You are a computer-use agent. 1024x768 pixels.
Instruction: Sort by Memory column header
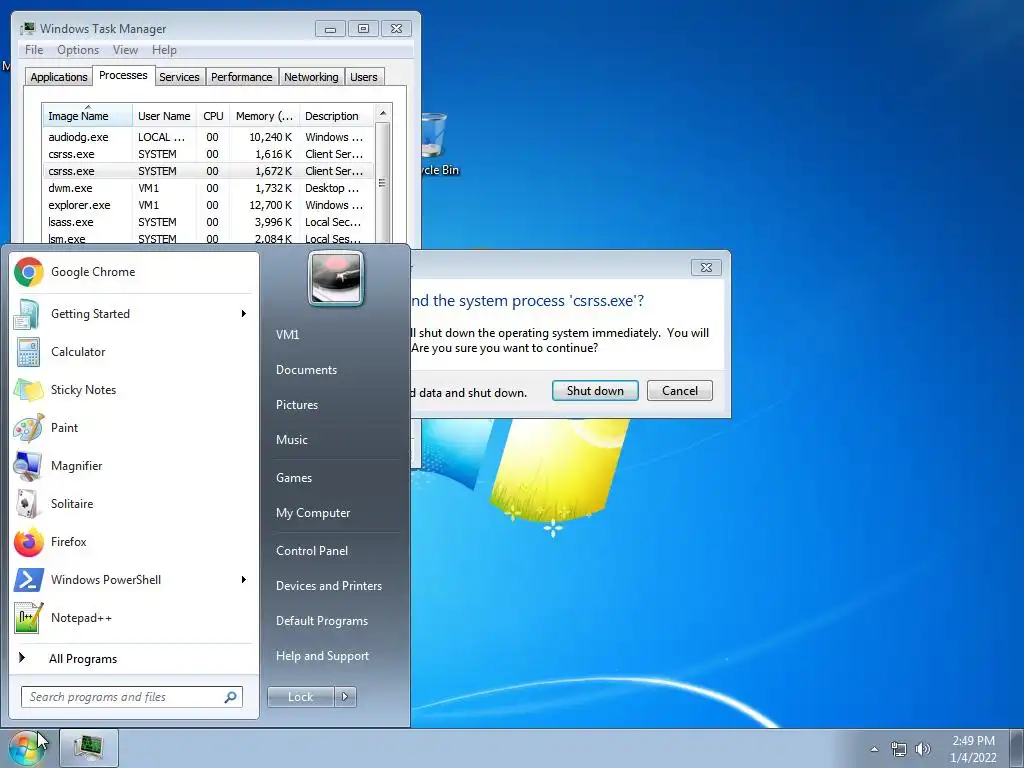coord(264,116)
